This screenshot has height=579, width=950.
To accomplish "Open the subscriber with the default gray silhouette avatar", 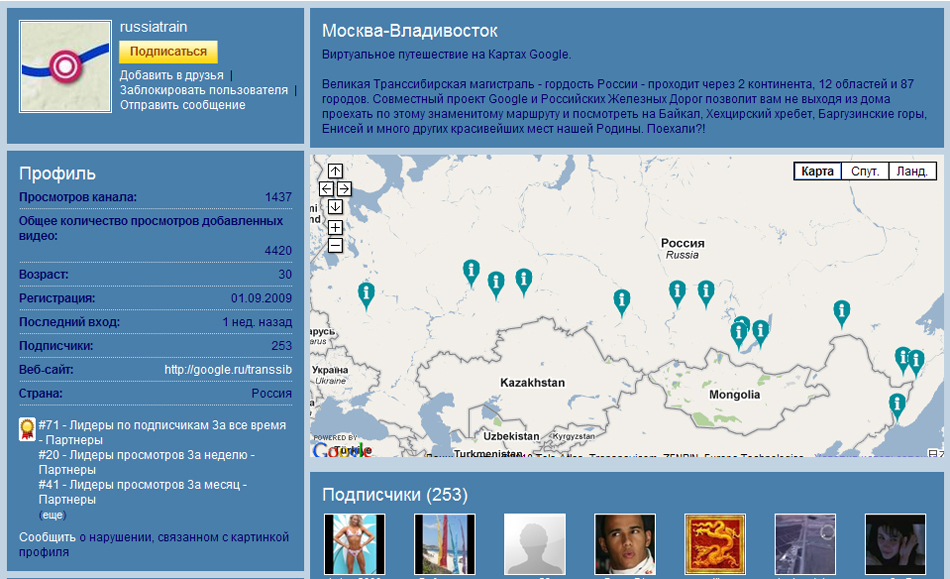I will (535, 544).
